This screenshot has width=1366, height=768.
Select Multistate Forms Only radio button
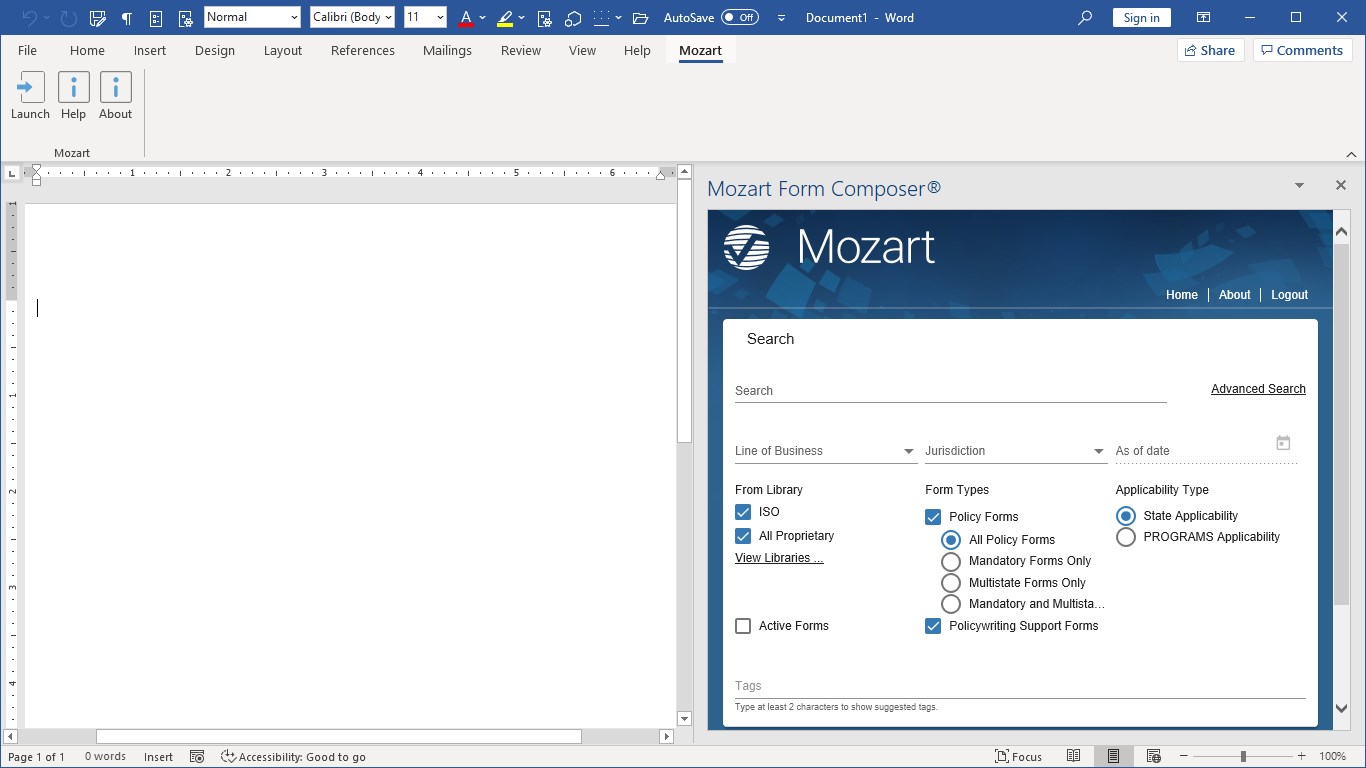951,583
